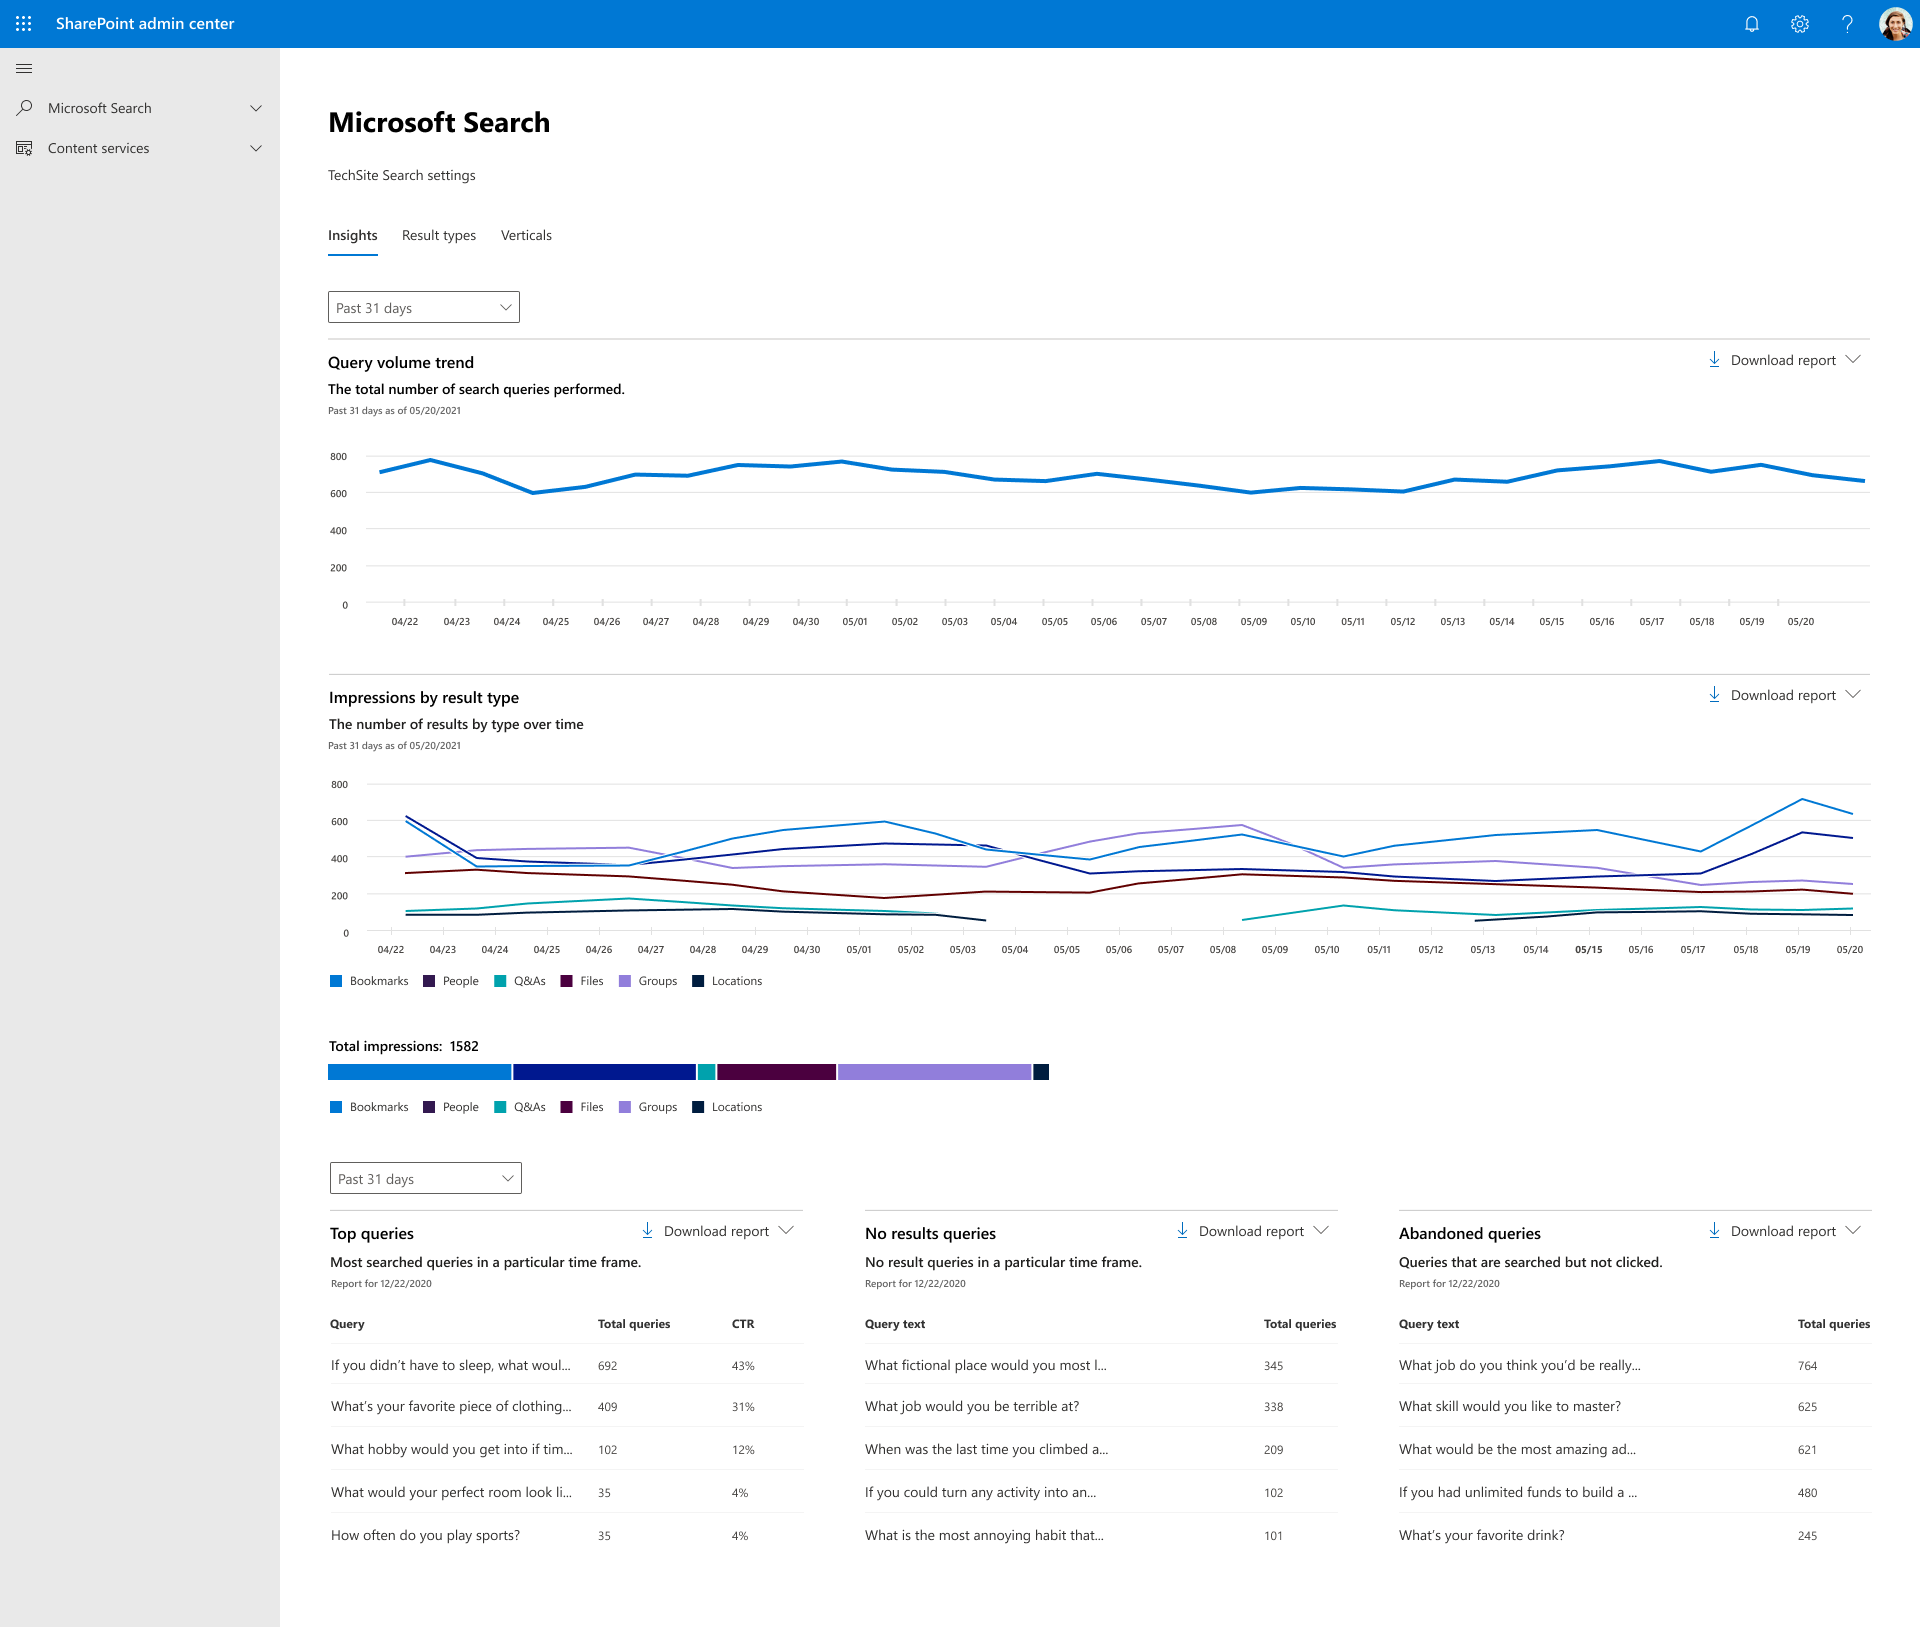Expand the Microsoft Search sidebar chevron
Image resolution: width=1920 pixels, height=1627 pixels.
256,107
